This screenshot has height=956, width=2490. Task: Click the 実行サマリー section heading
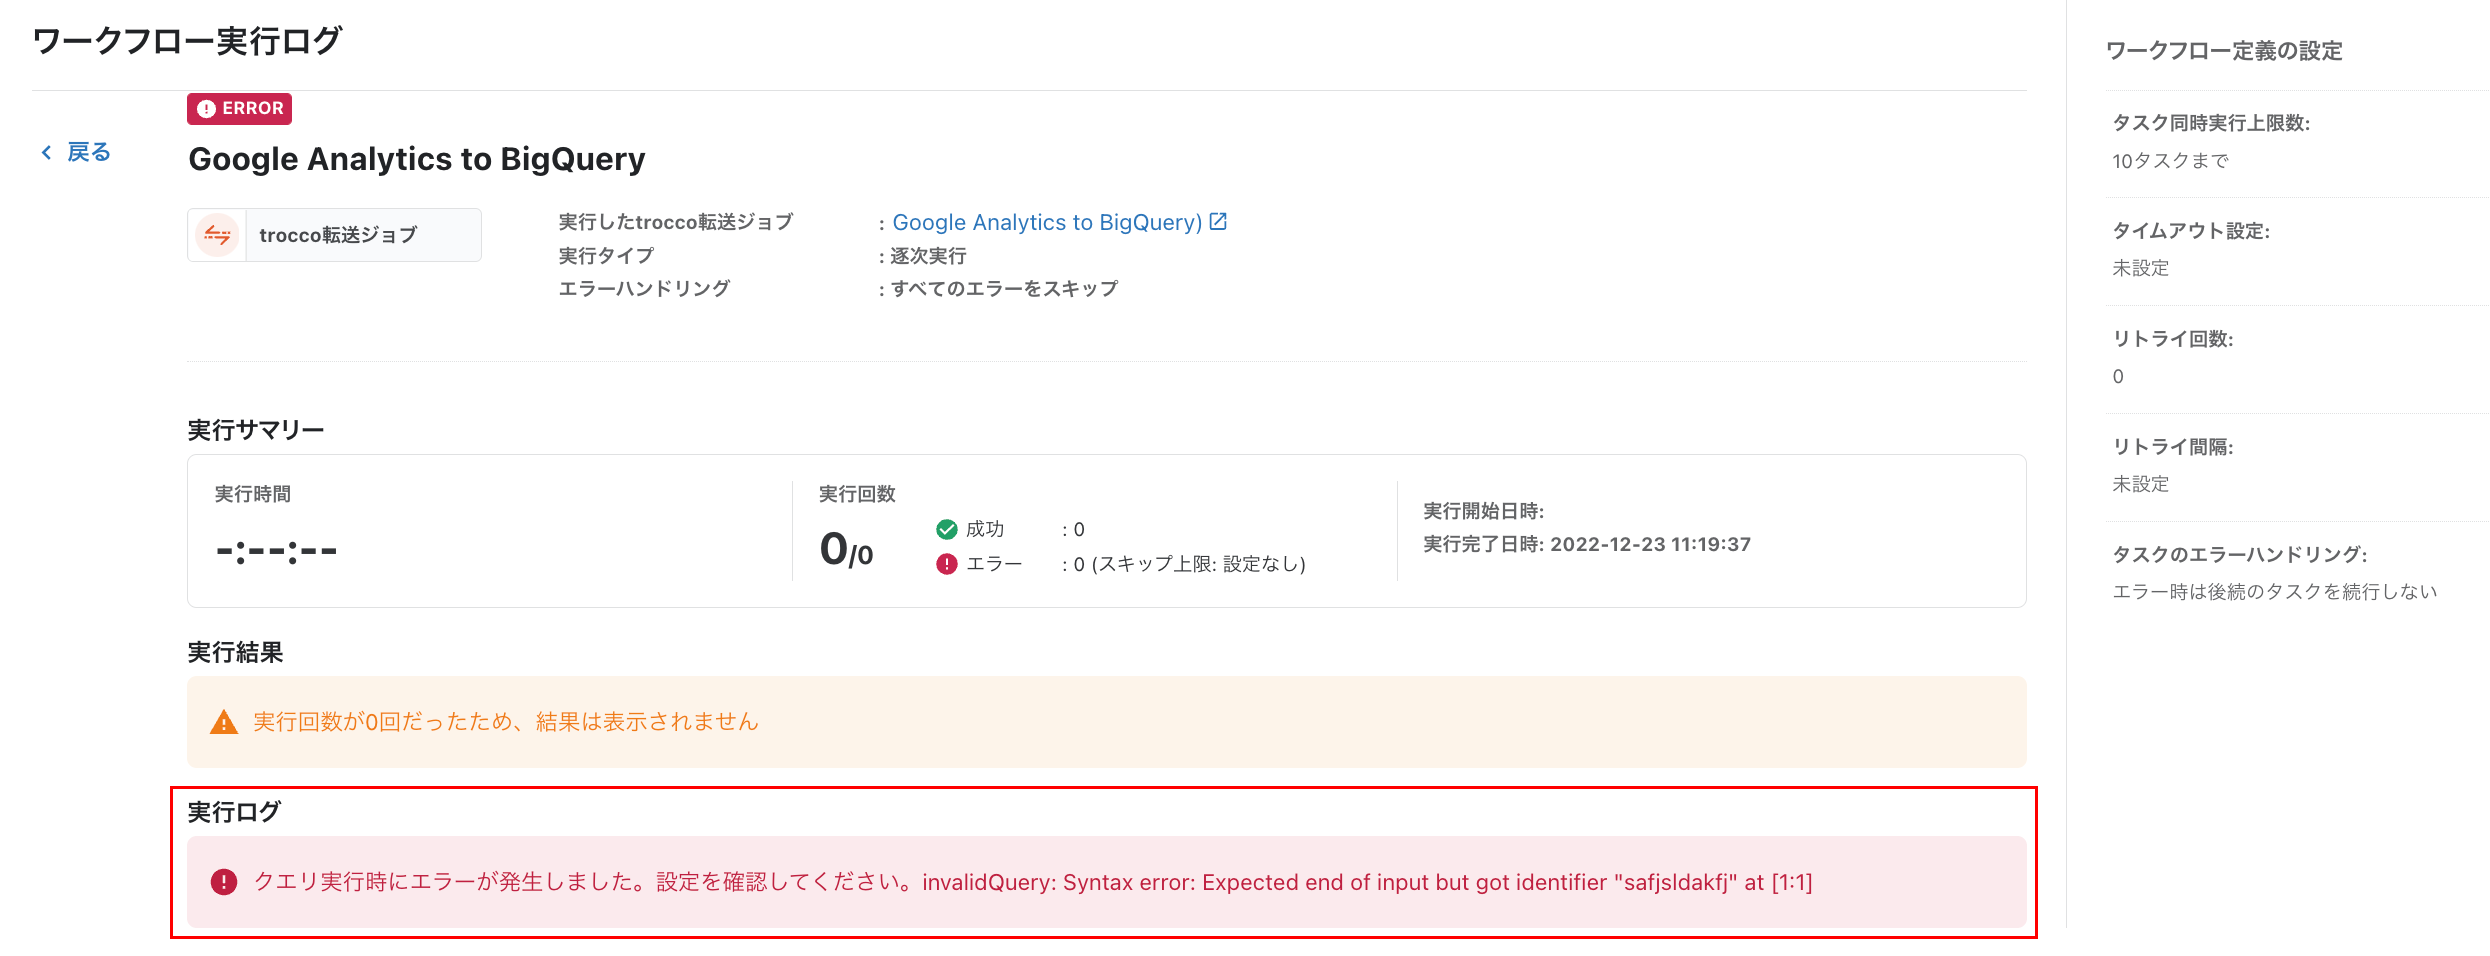256,430
